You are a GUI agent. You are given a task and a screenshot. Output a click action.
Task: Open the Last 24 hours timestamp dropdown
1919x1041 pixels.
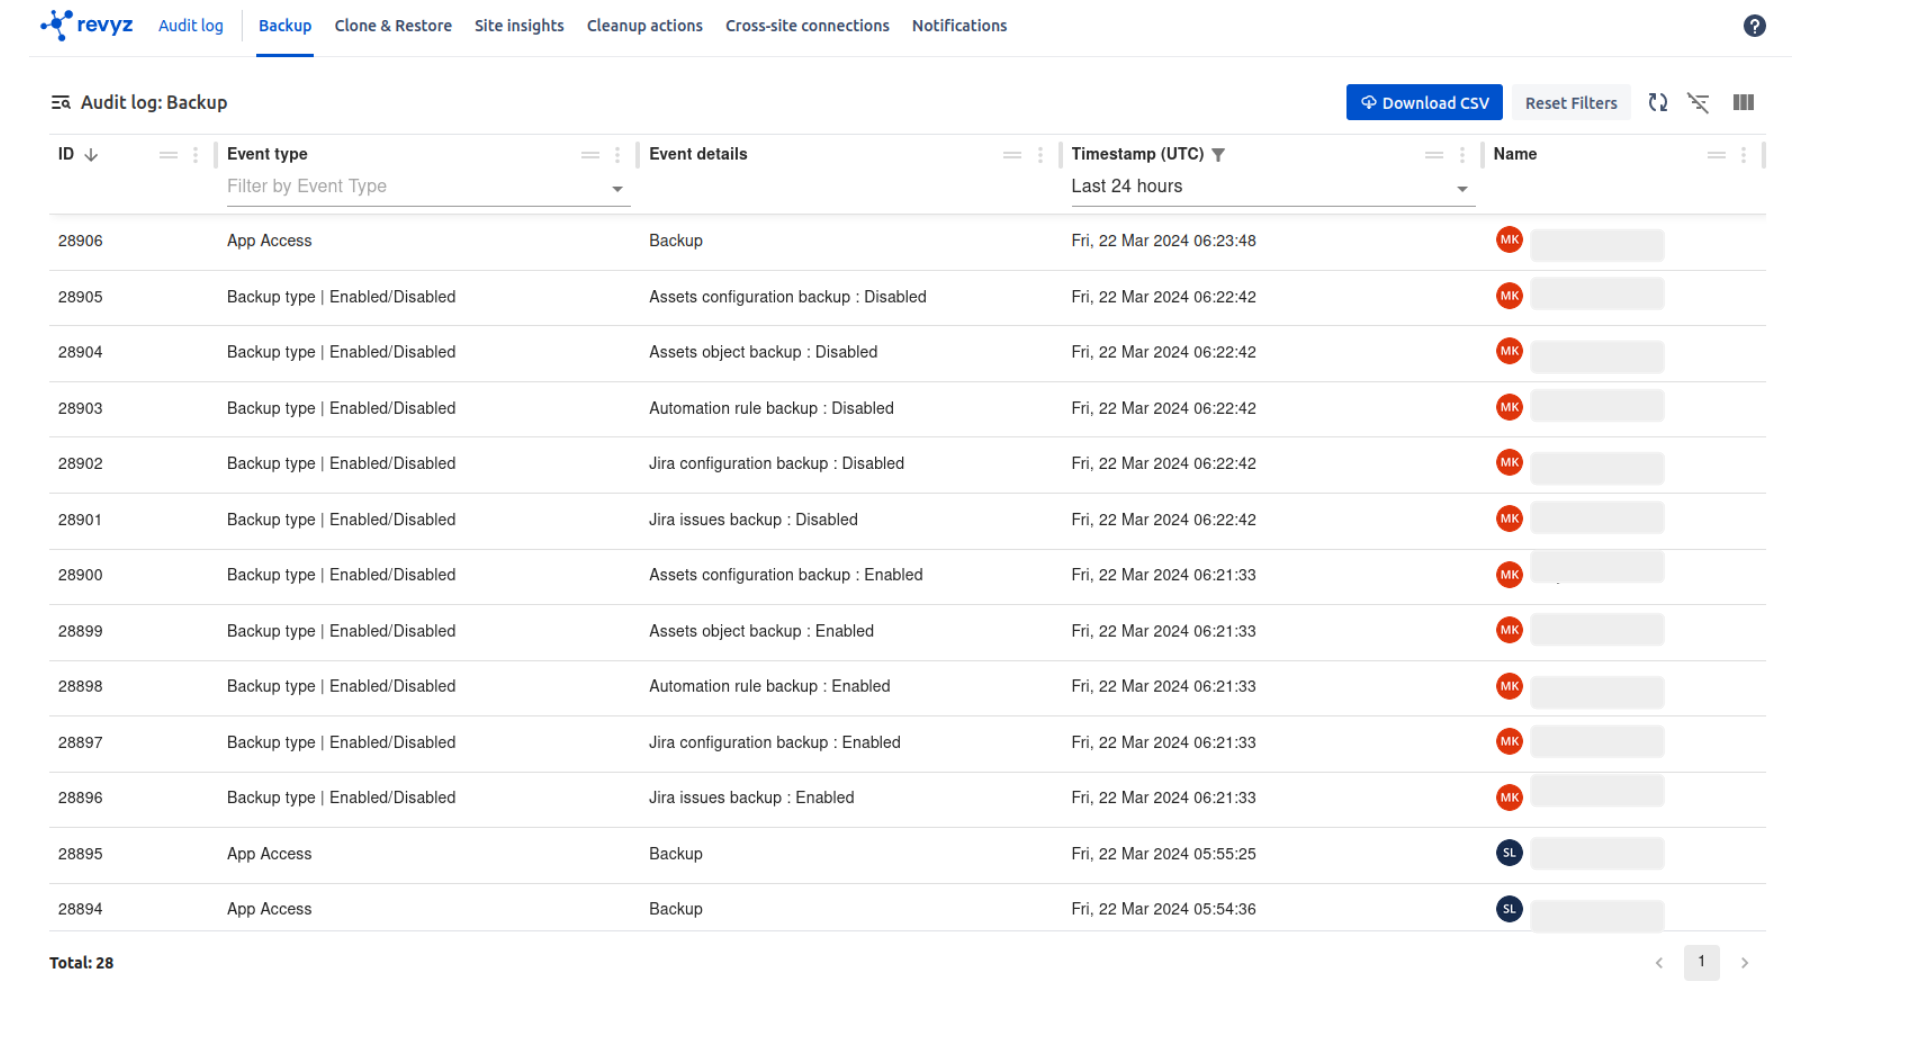[1461, 189]
